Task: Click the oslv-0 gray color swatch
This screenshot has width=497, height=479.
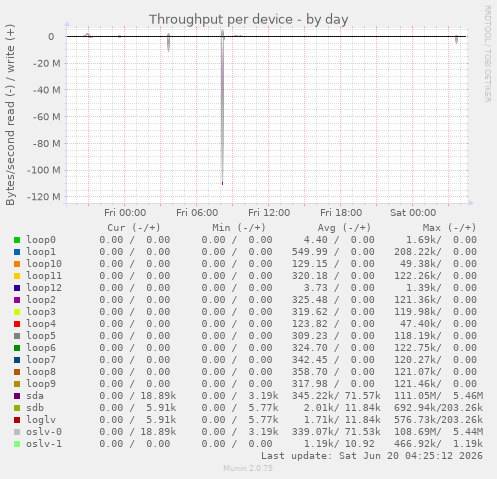Action: [17, 432]
